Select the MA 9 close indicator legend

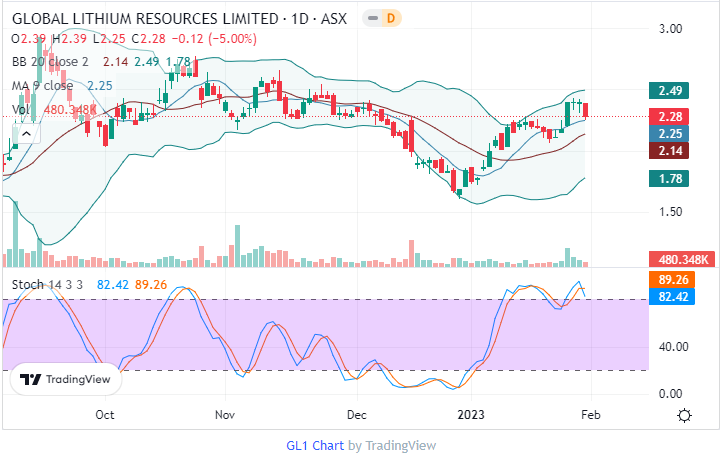(47, 86)
